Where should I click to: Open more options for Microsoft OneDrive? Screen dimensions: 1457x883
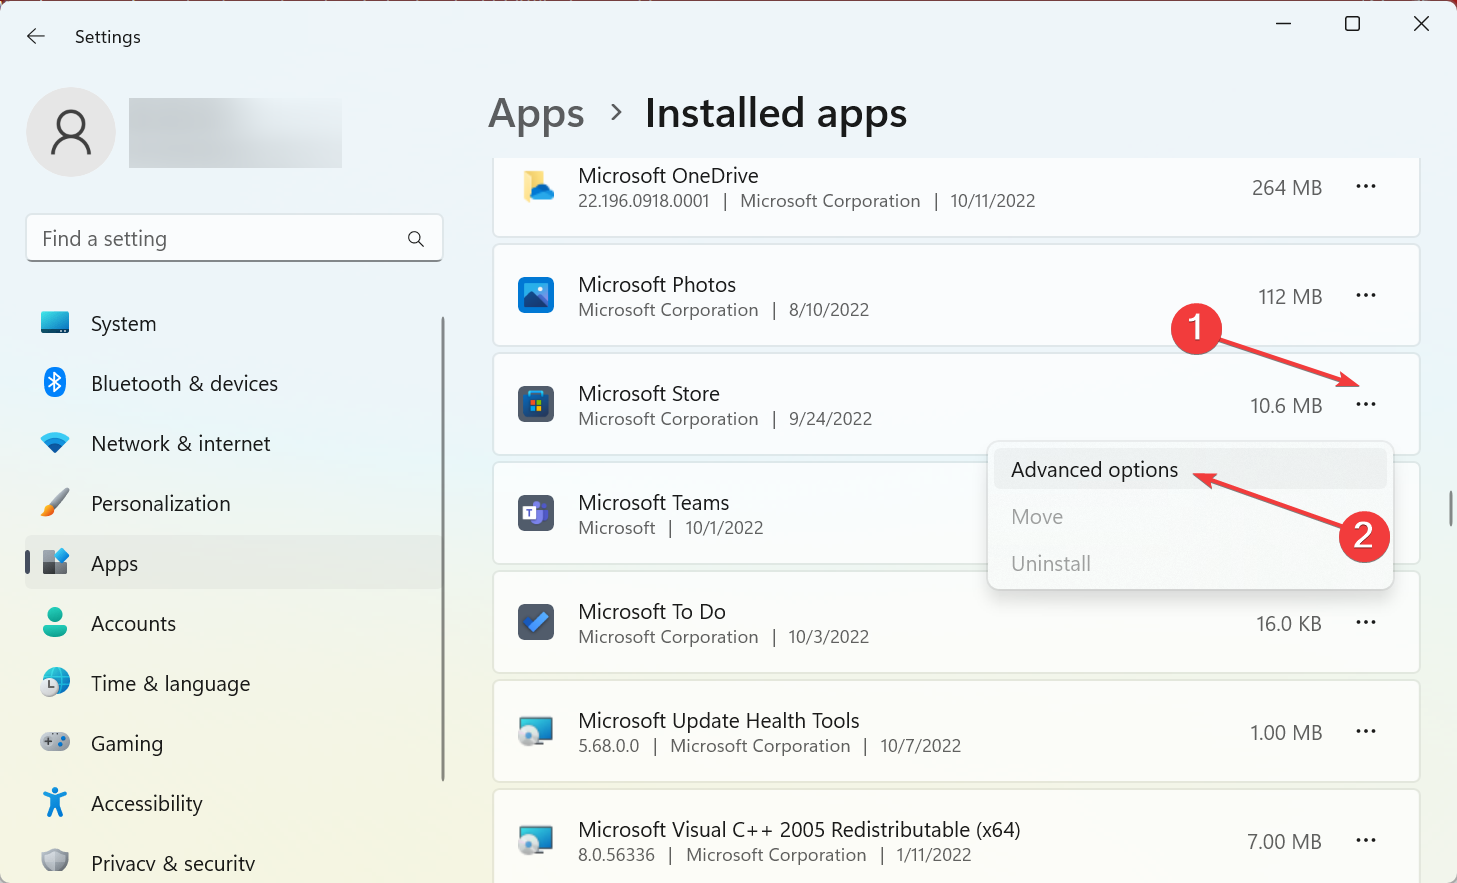[x=1366, y=187]
